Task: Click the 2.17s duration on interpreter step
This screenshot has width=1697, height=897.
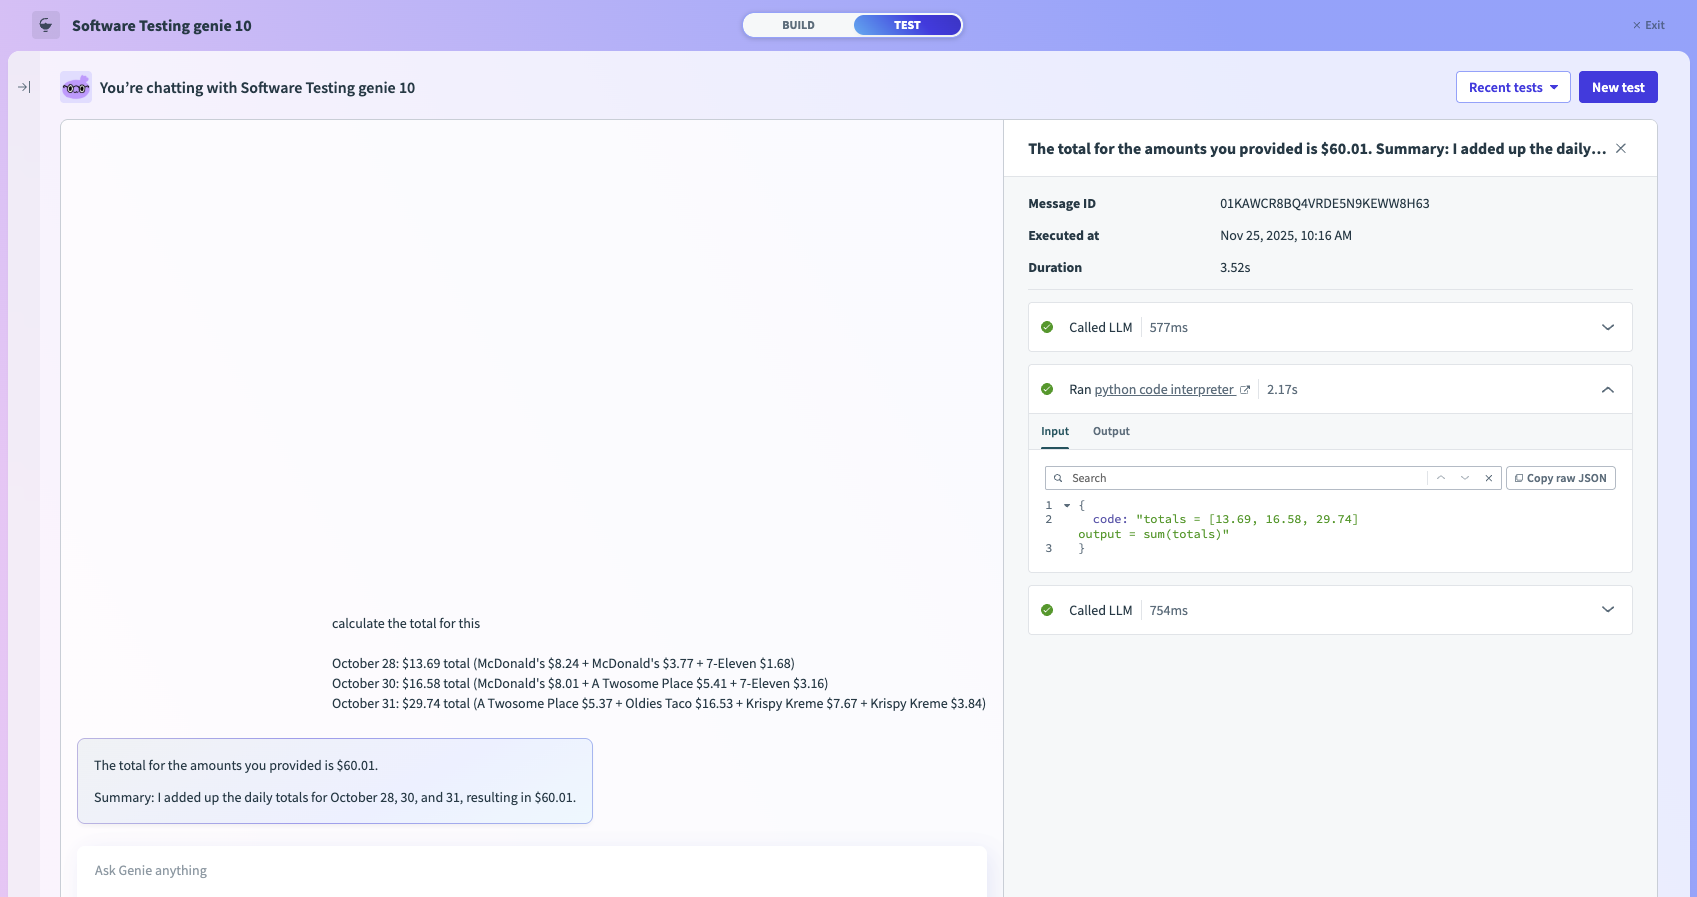Action: pos(1282,390)
